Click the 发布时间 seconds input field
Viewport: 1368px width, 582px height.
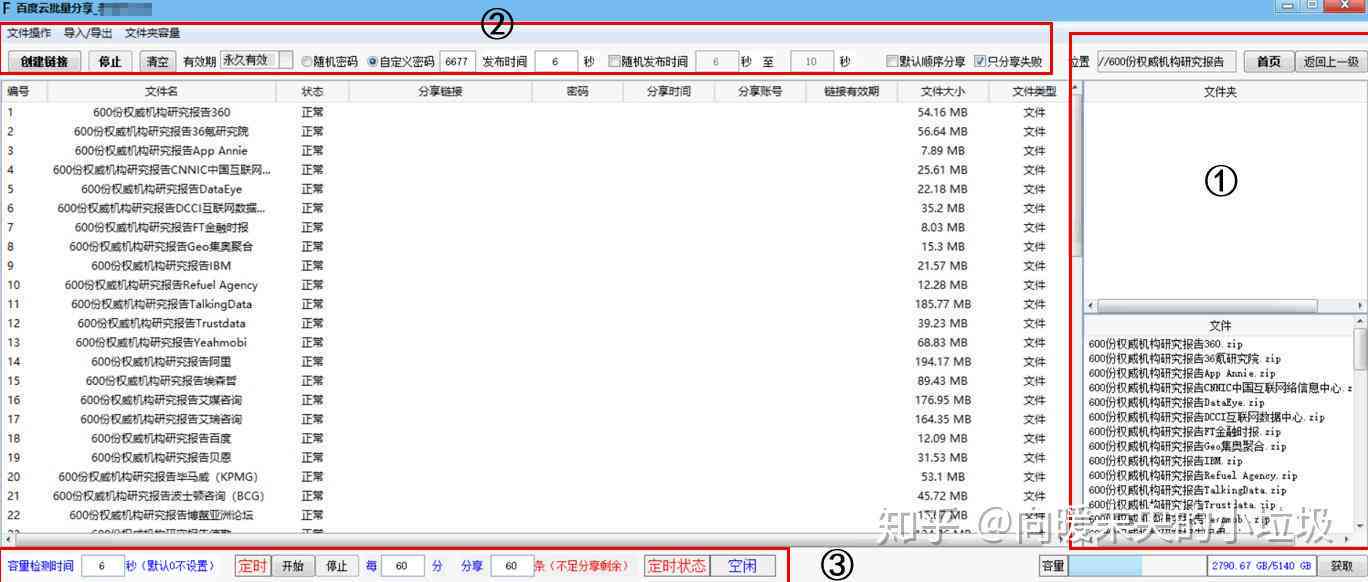556,61
